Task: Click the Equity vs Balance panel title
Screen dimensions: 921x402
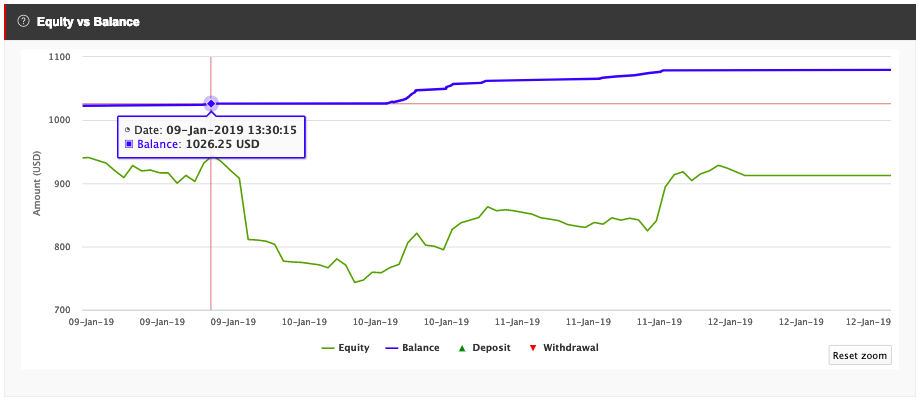Action: (88, 22)
